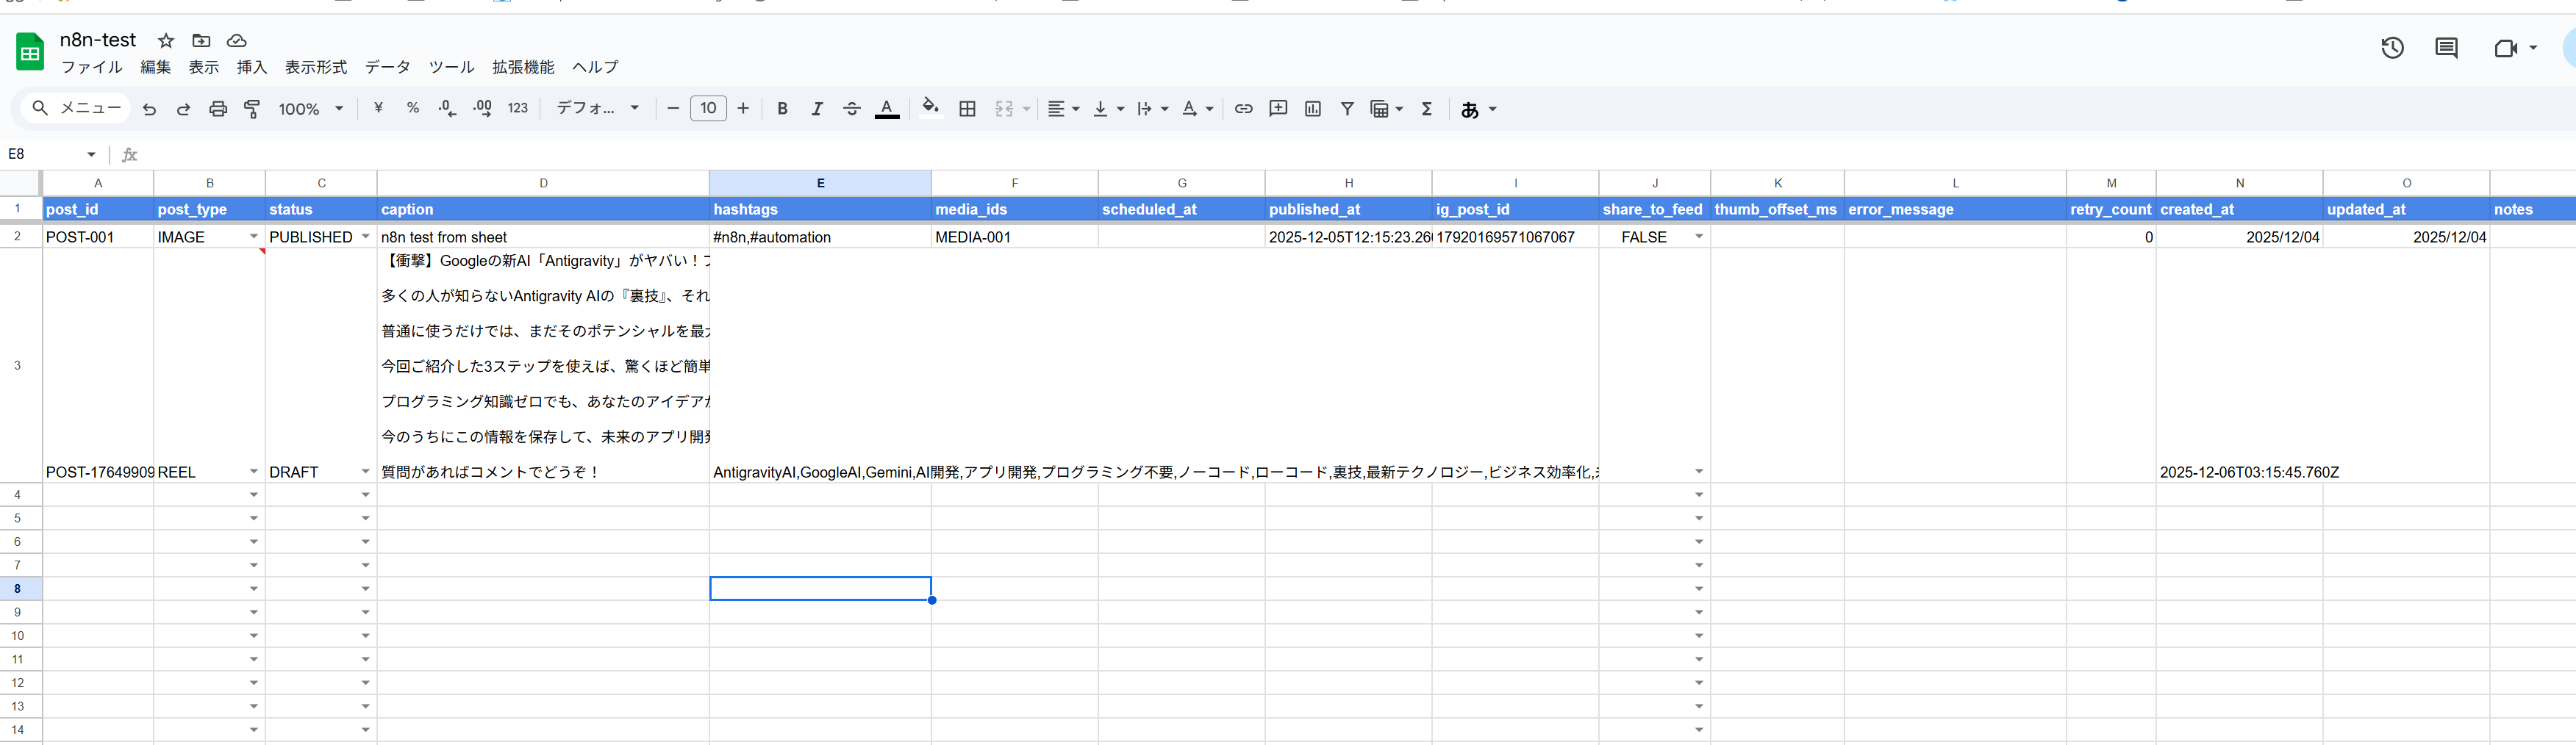
Task: Click the print icon
Action: click(218, 109)
